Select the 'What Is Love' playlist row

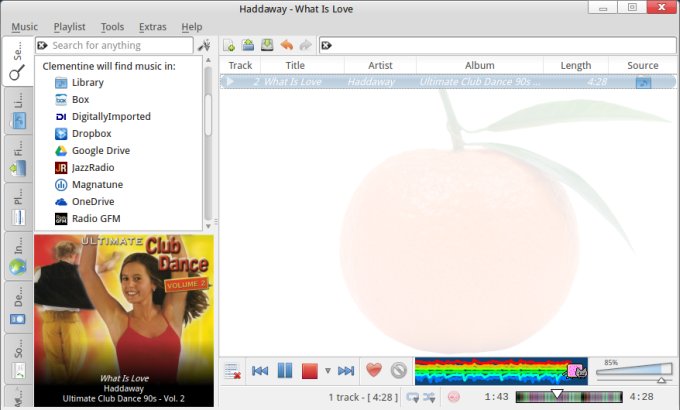coord(448,82)
